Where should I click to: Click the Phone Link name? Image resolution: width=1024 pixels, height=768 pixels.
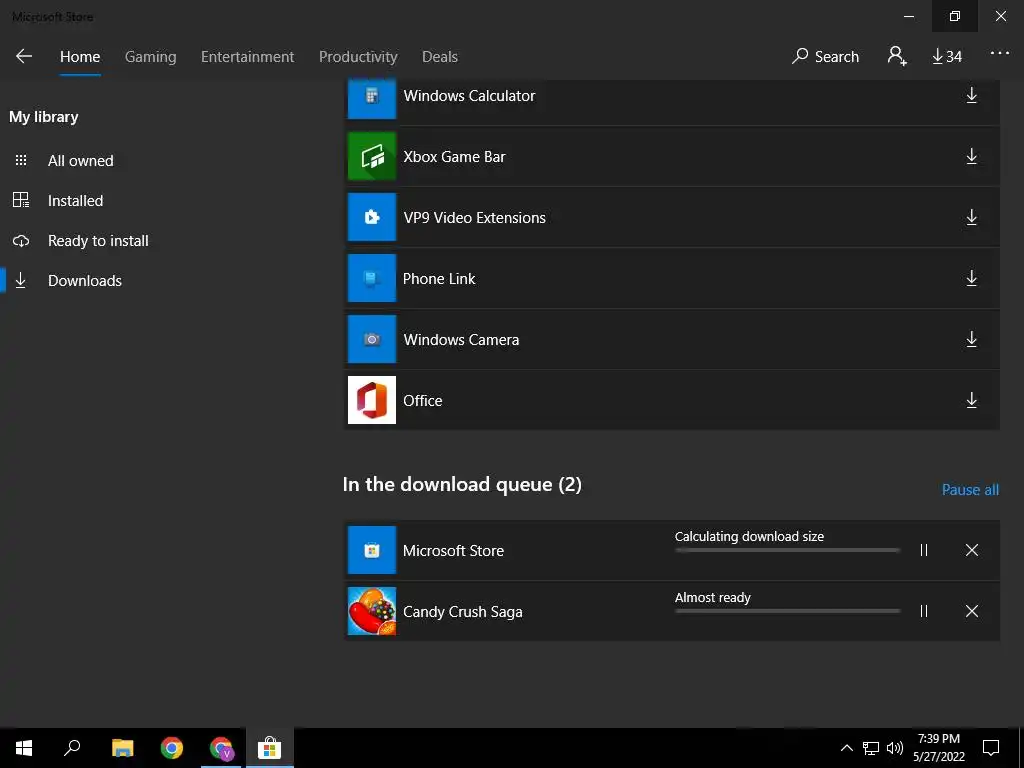click(439, 279)
